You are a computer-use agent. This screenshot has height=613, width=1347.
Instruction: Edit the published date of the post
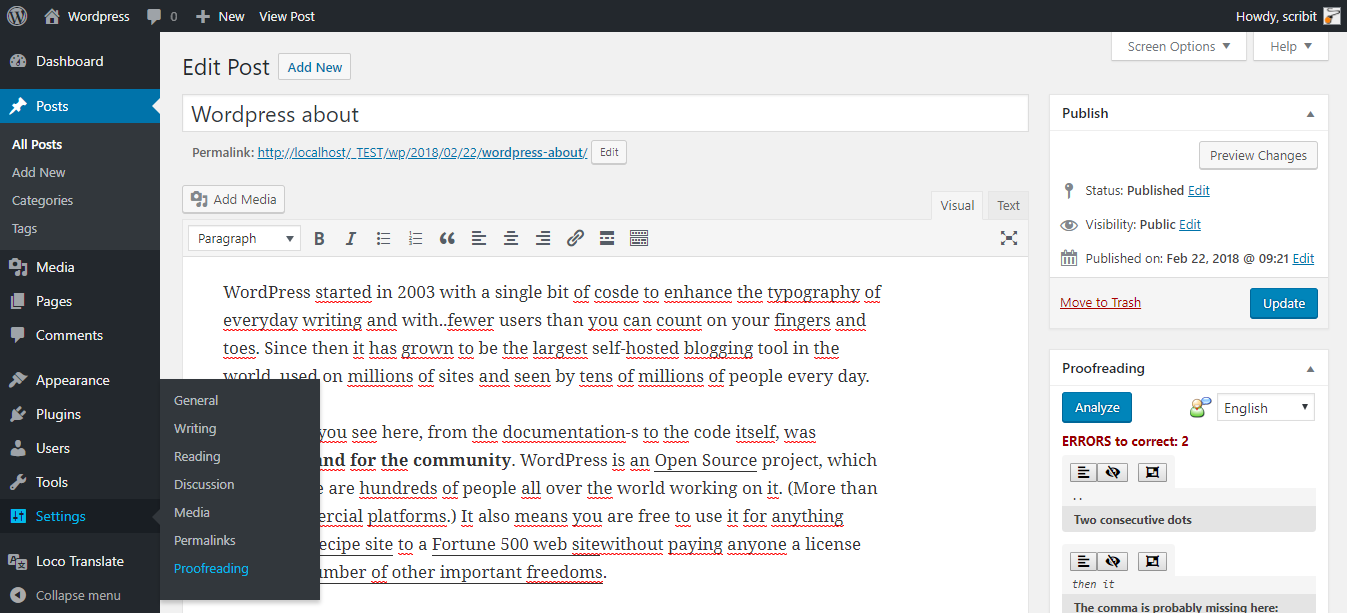pos(1303,258)
